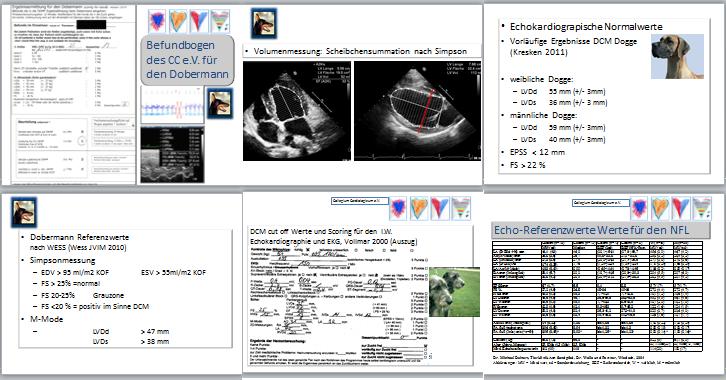Click 'Simpsonmessung' bullet
This screenshot has height=380, width=726.
[63, 260]
